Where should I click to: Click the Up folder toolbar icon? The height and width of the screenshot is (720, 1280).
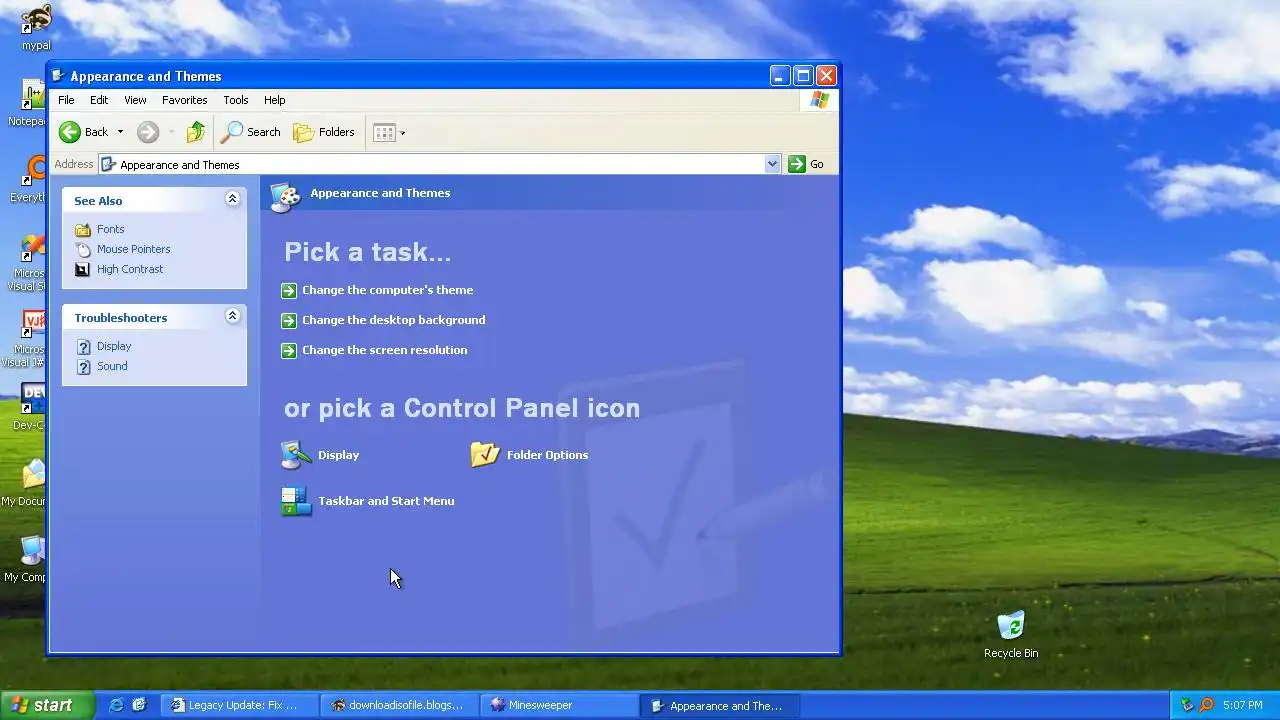pyautogui.click(x=196, y=132)
